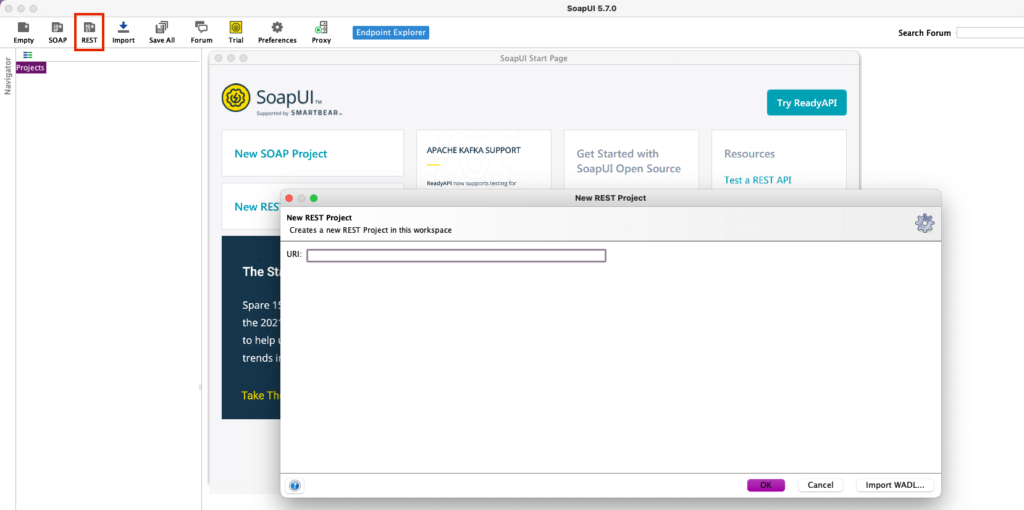Click 'Creates a new REST Project' description text
The image size is (1024, 510).
[370, 231]
